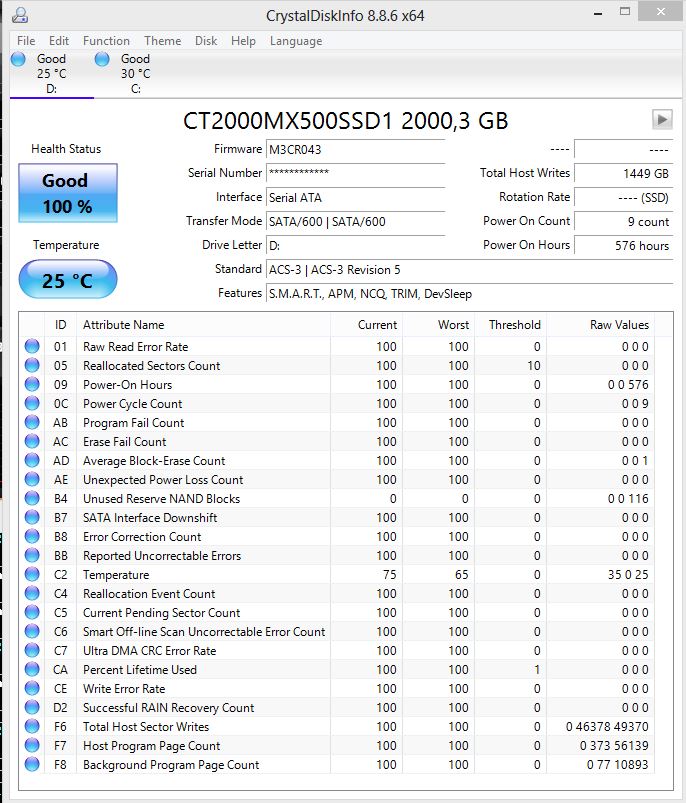Click the Transfer Mode SATA/600 field
Viewport: 686px width, 803px height.
355,221
